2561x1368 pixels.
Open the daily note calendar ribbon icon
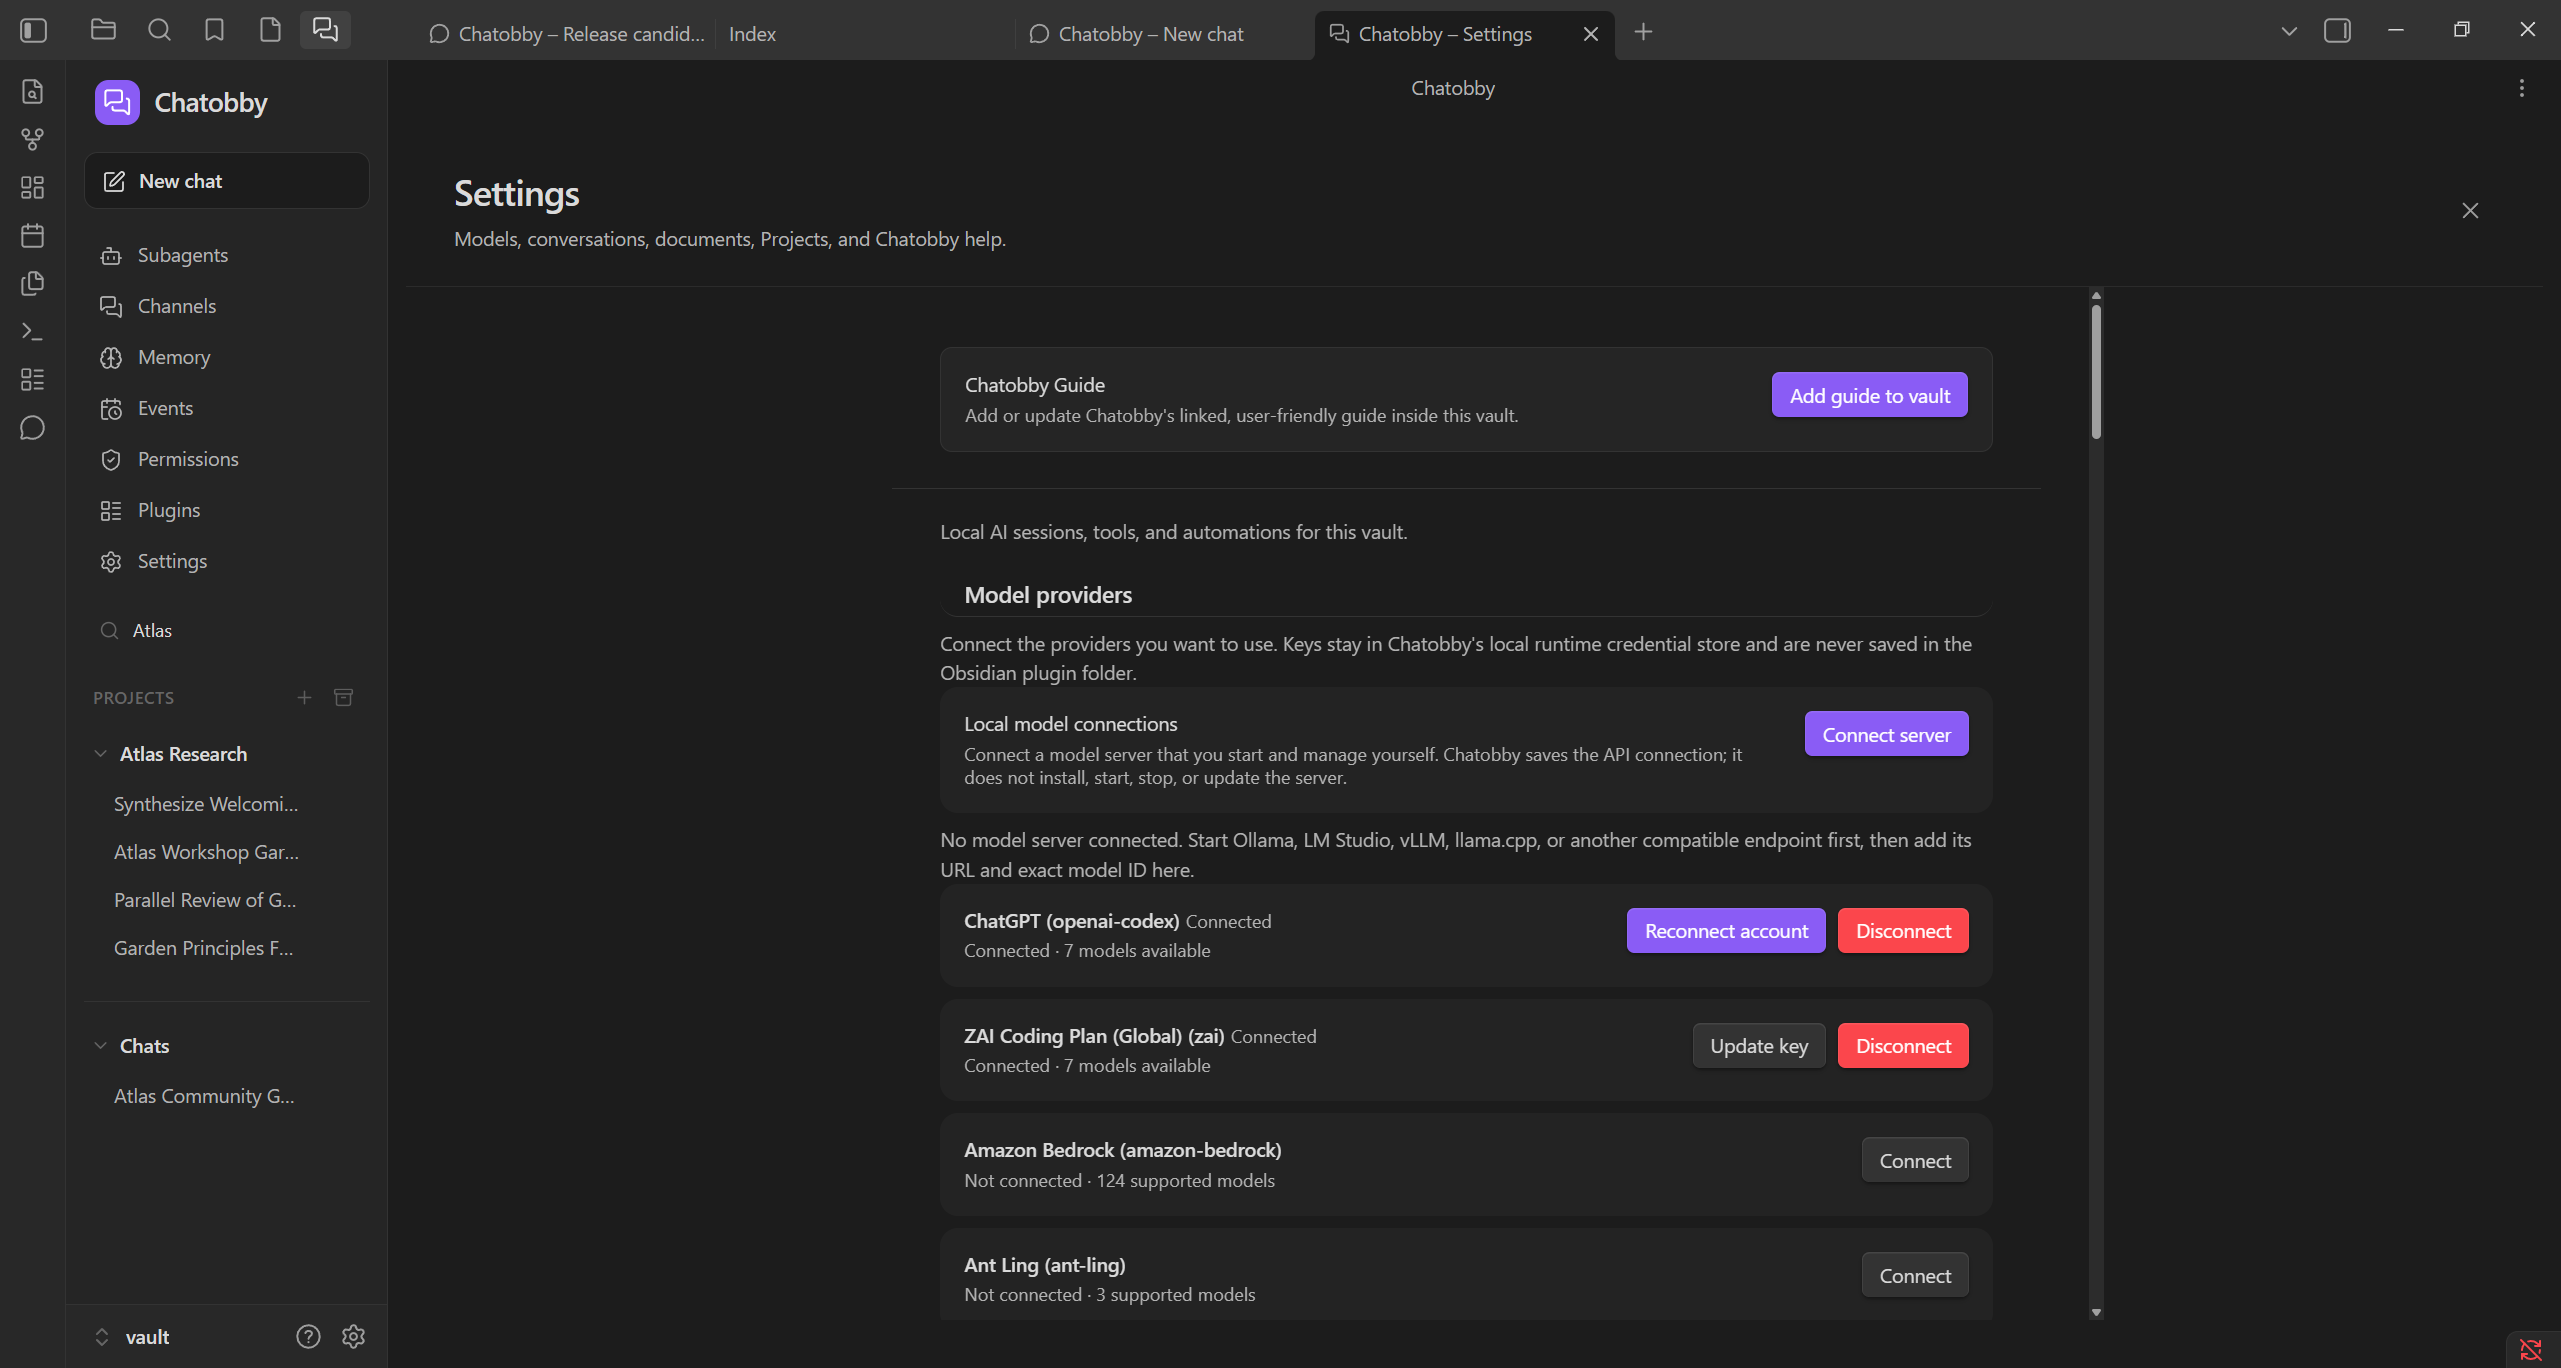click(x=32, y=235)
